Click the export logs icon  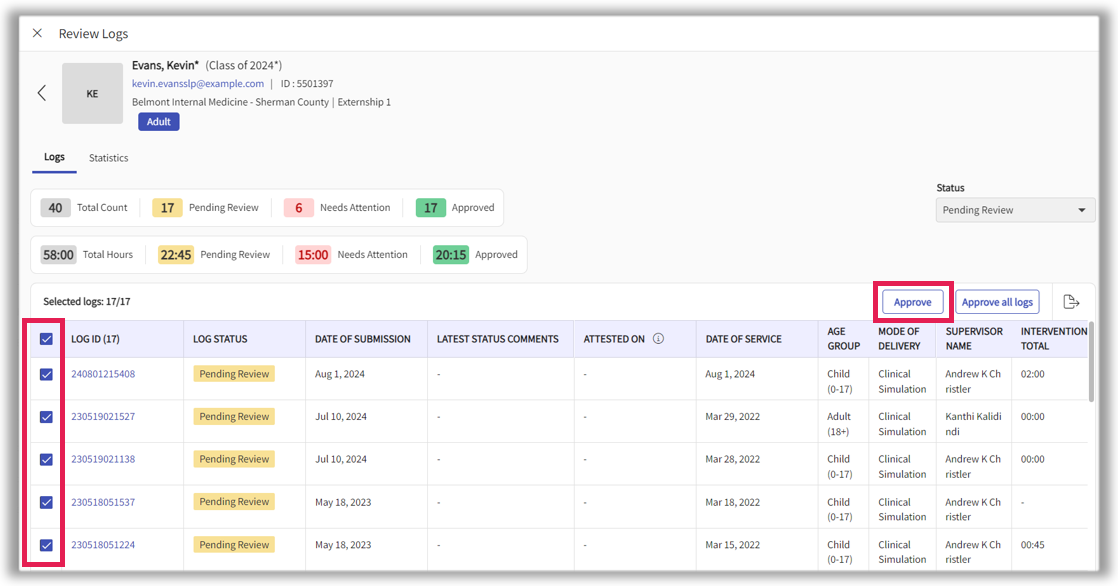click(1071, 302)
